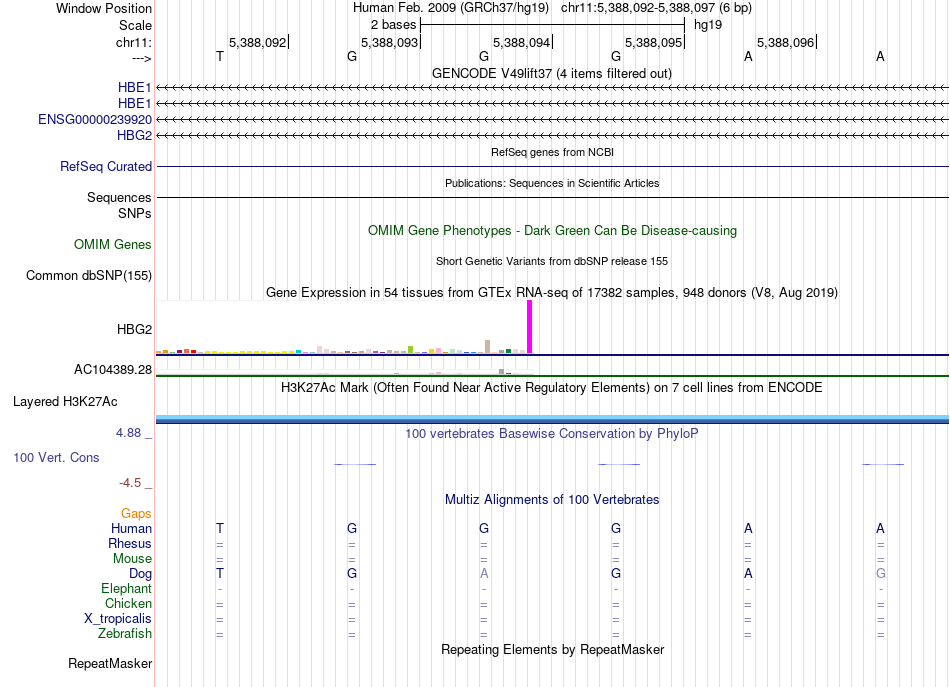Click the HBG2 label beside the GTEx bar chart
The height and width of the screenshot is (687, 950).
tap(134, 329)
